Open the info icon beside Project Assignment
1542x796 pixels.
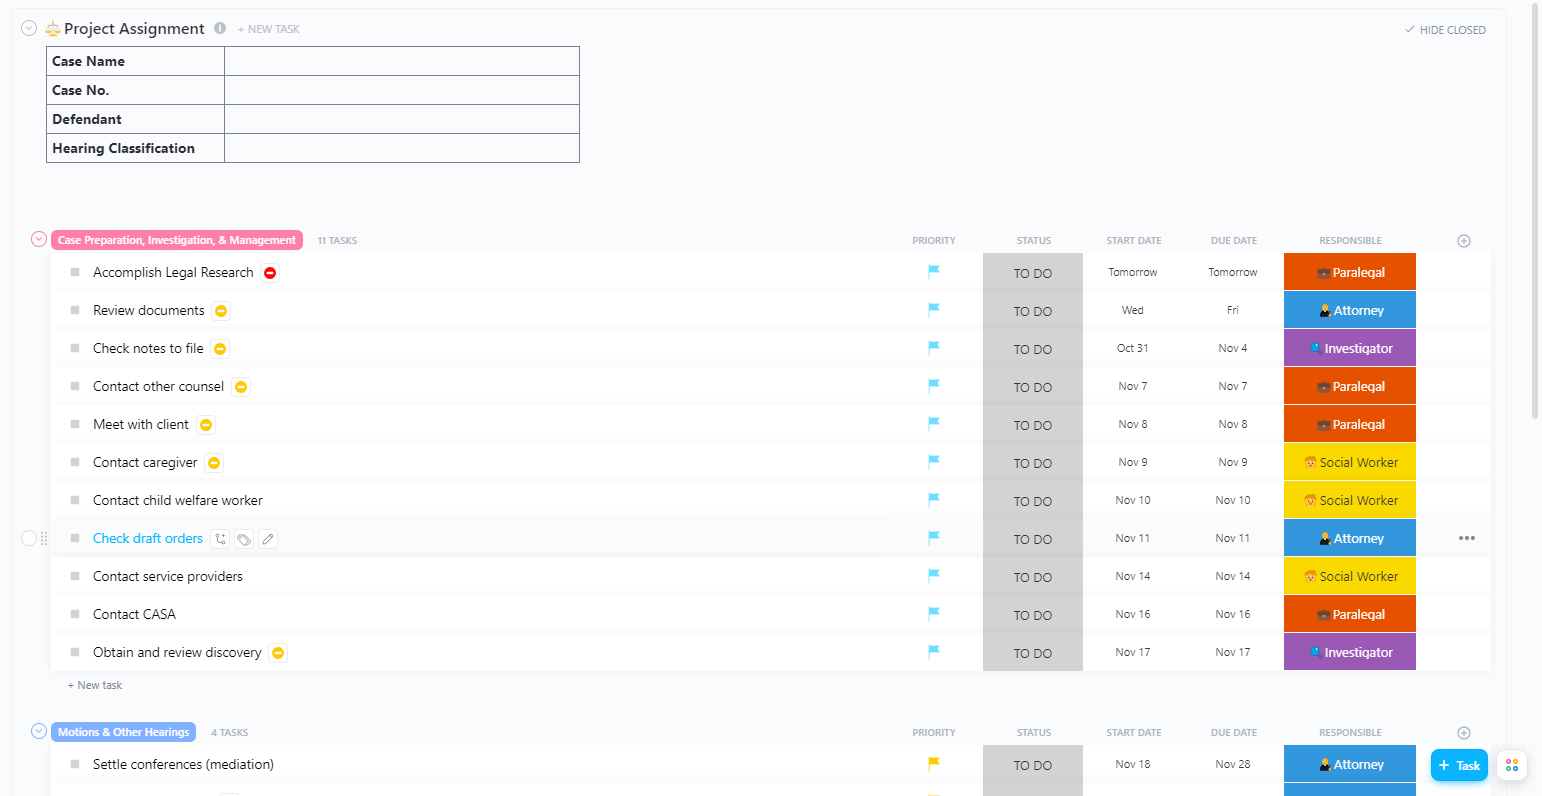pos(219,28)
